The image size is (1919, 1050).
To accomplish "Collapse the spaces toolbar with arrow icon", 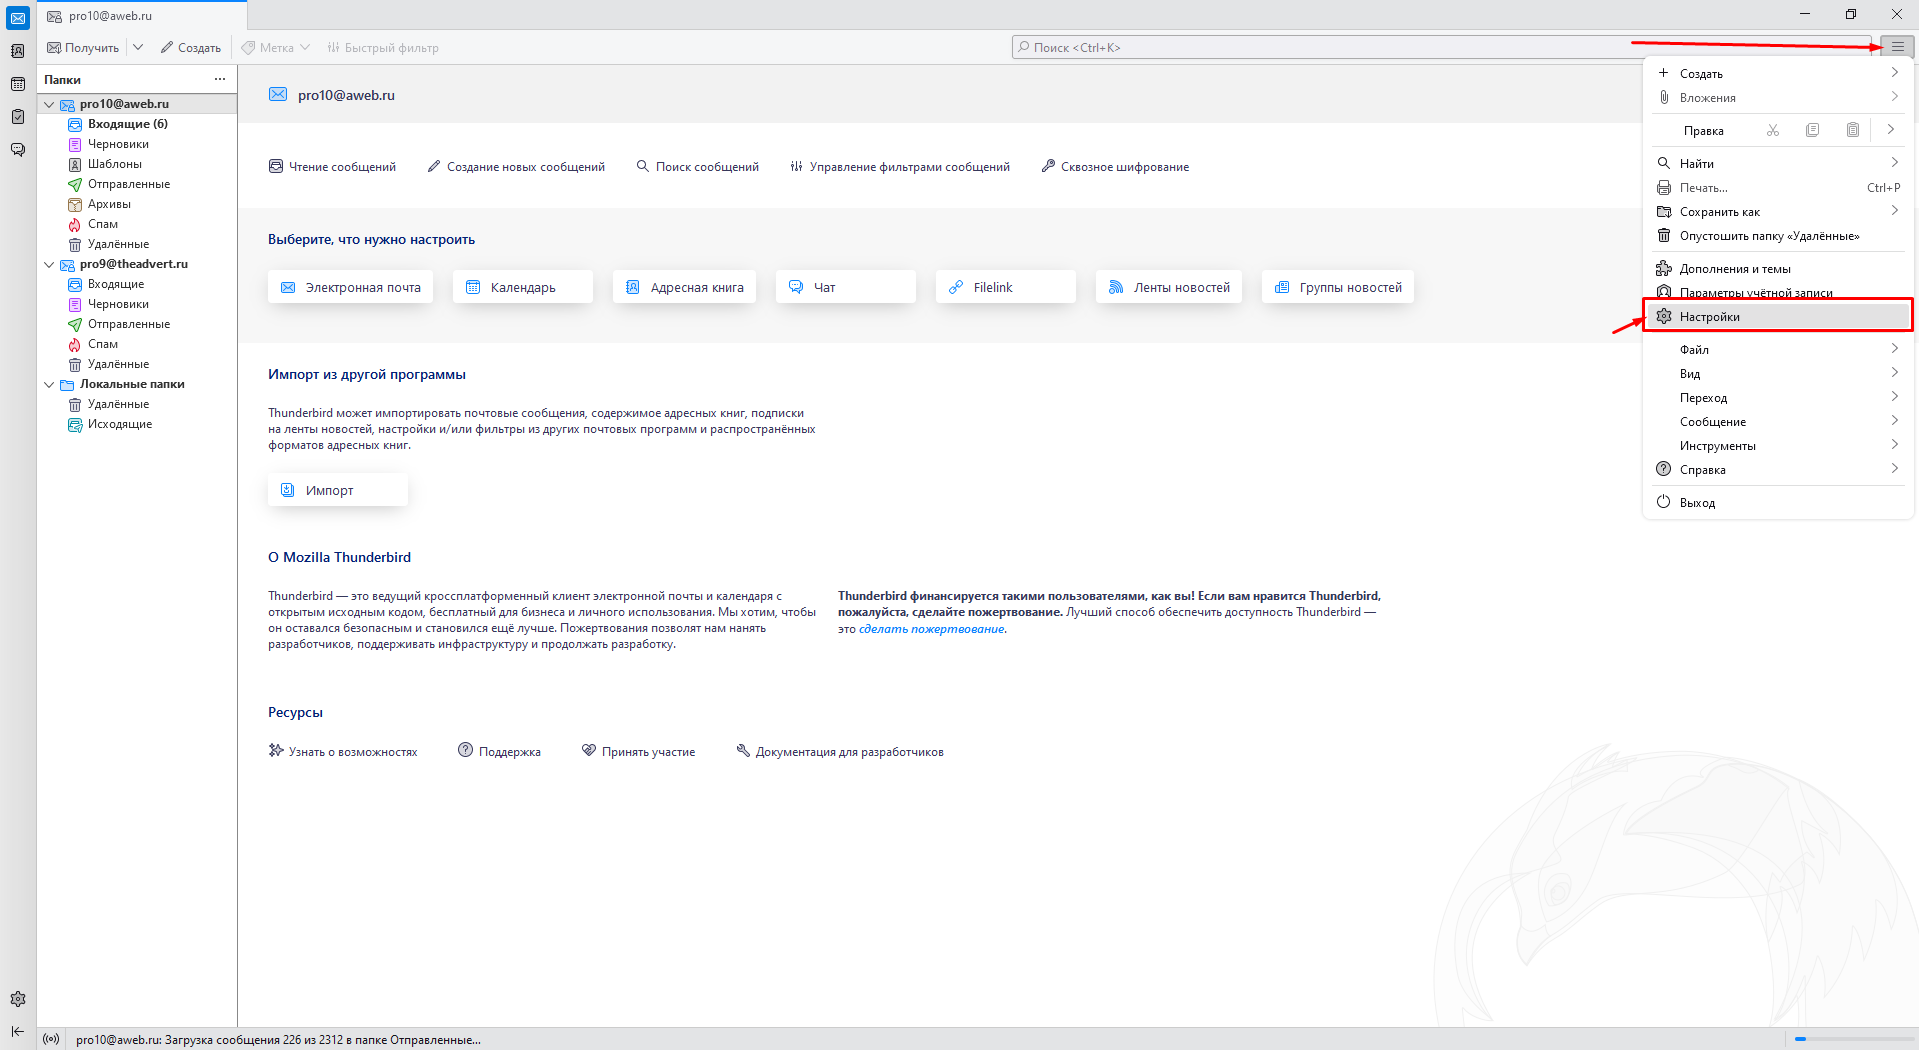I will point(18,1031).
